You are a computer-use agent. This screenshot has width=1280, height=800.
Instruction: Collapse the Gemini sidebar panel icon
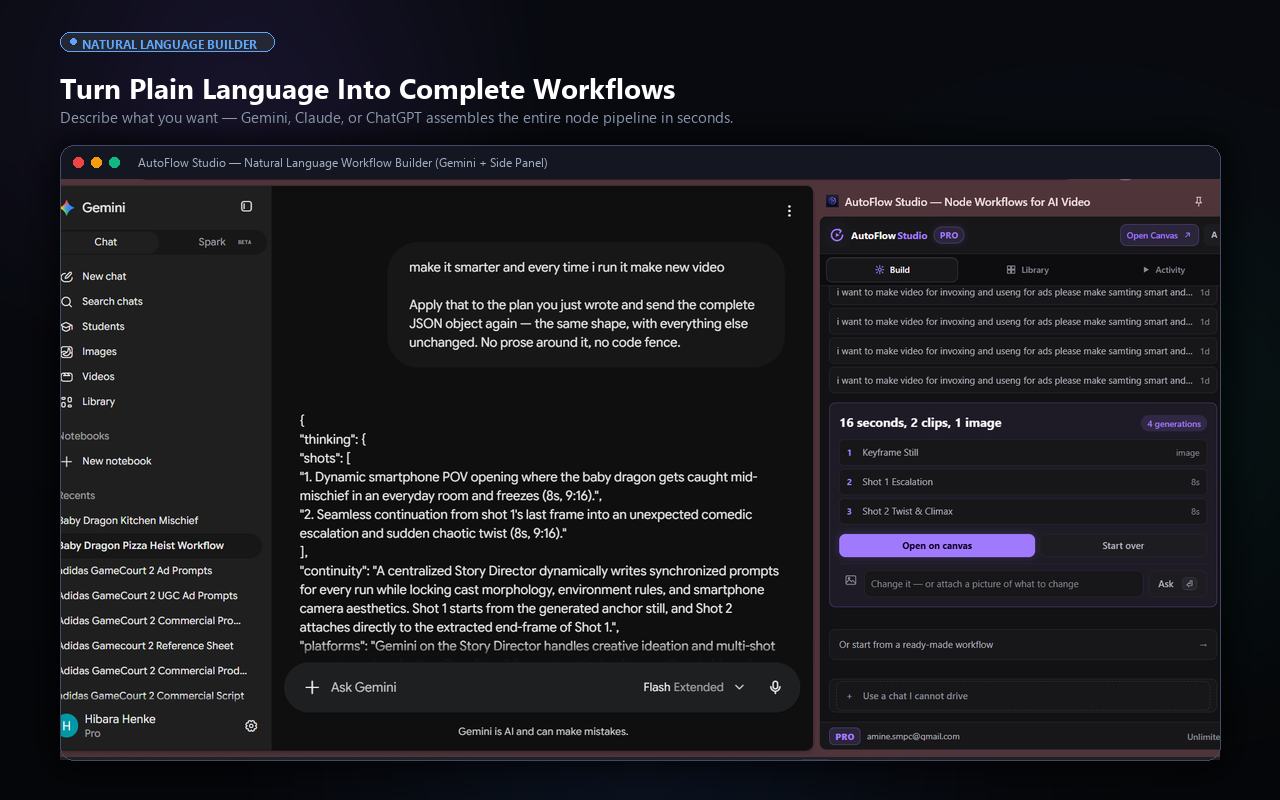247,207
